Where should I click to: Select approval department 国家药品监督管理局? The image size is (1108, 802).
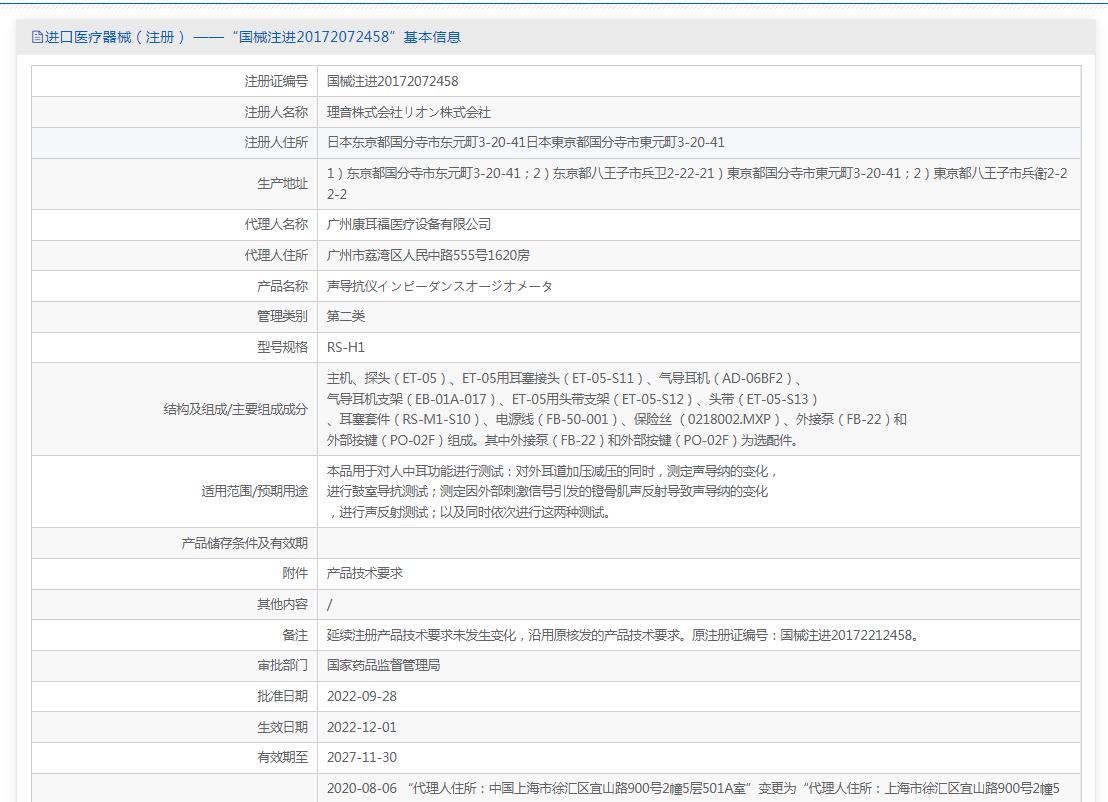pyautogui.click(x=383, y=665)
